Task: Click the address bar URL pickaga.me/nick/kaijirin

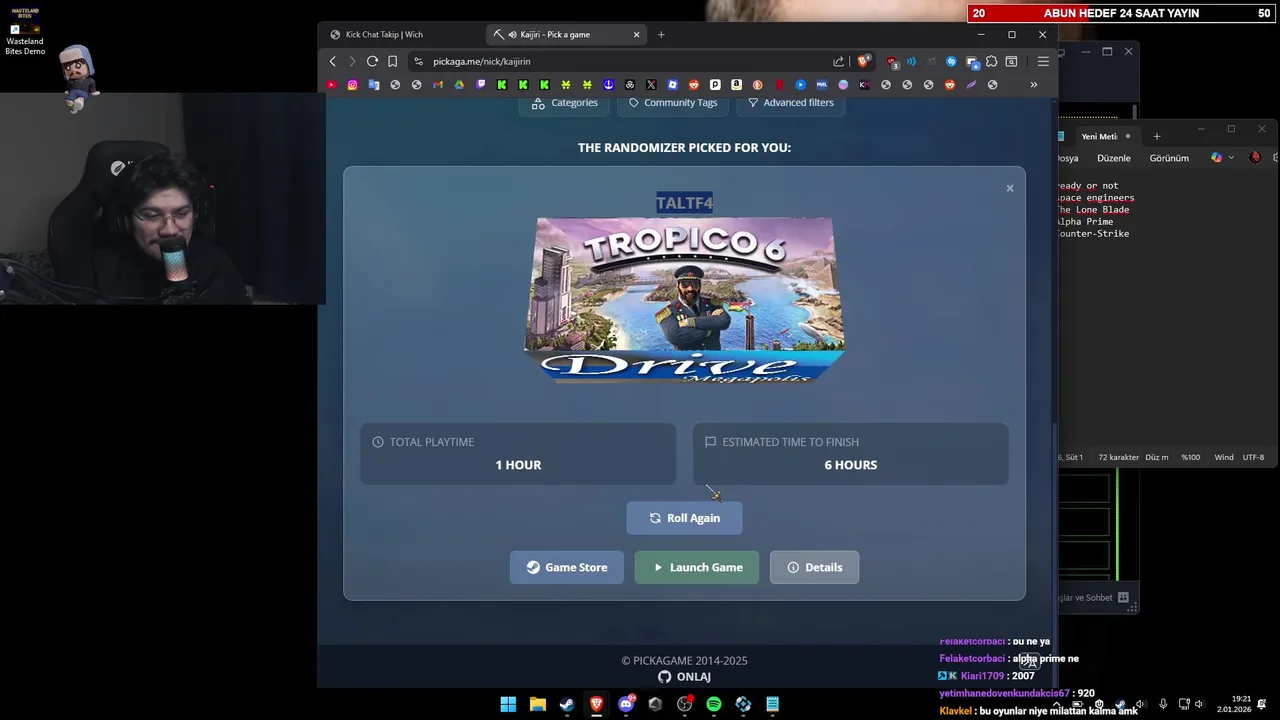Action: point(482,61)
